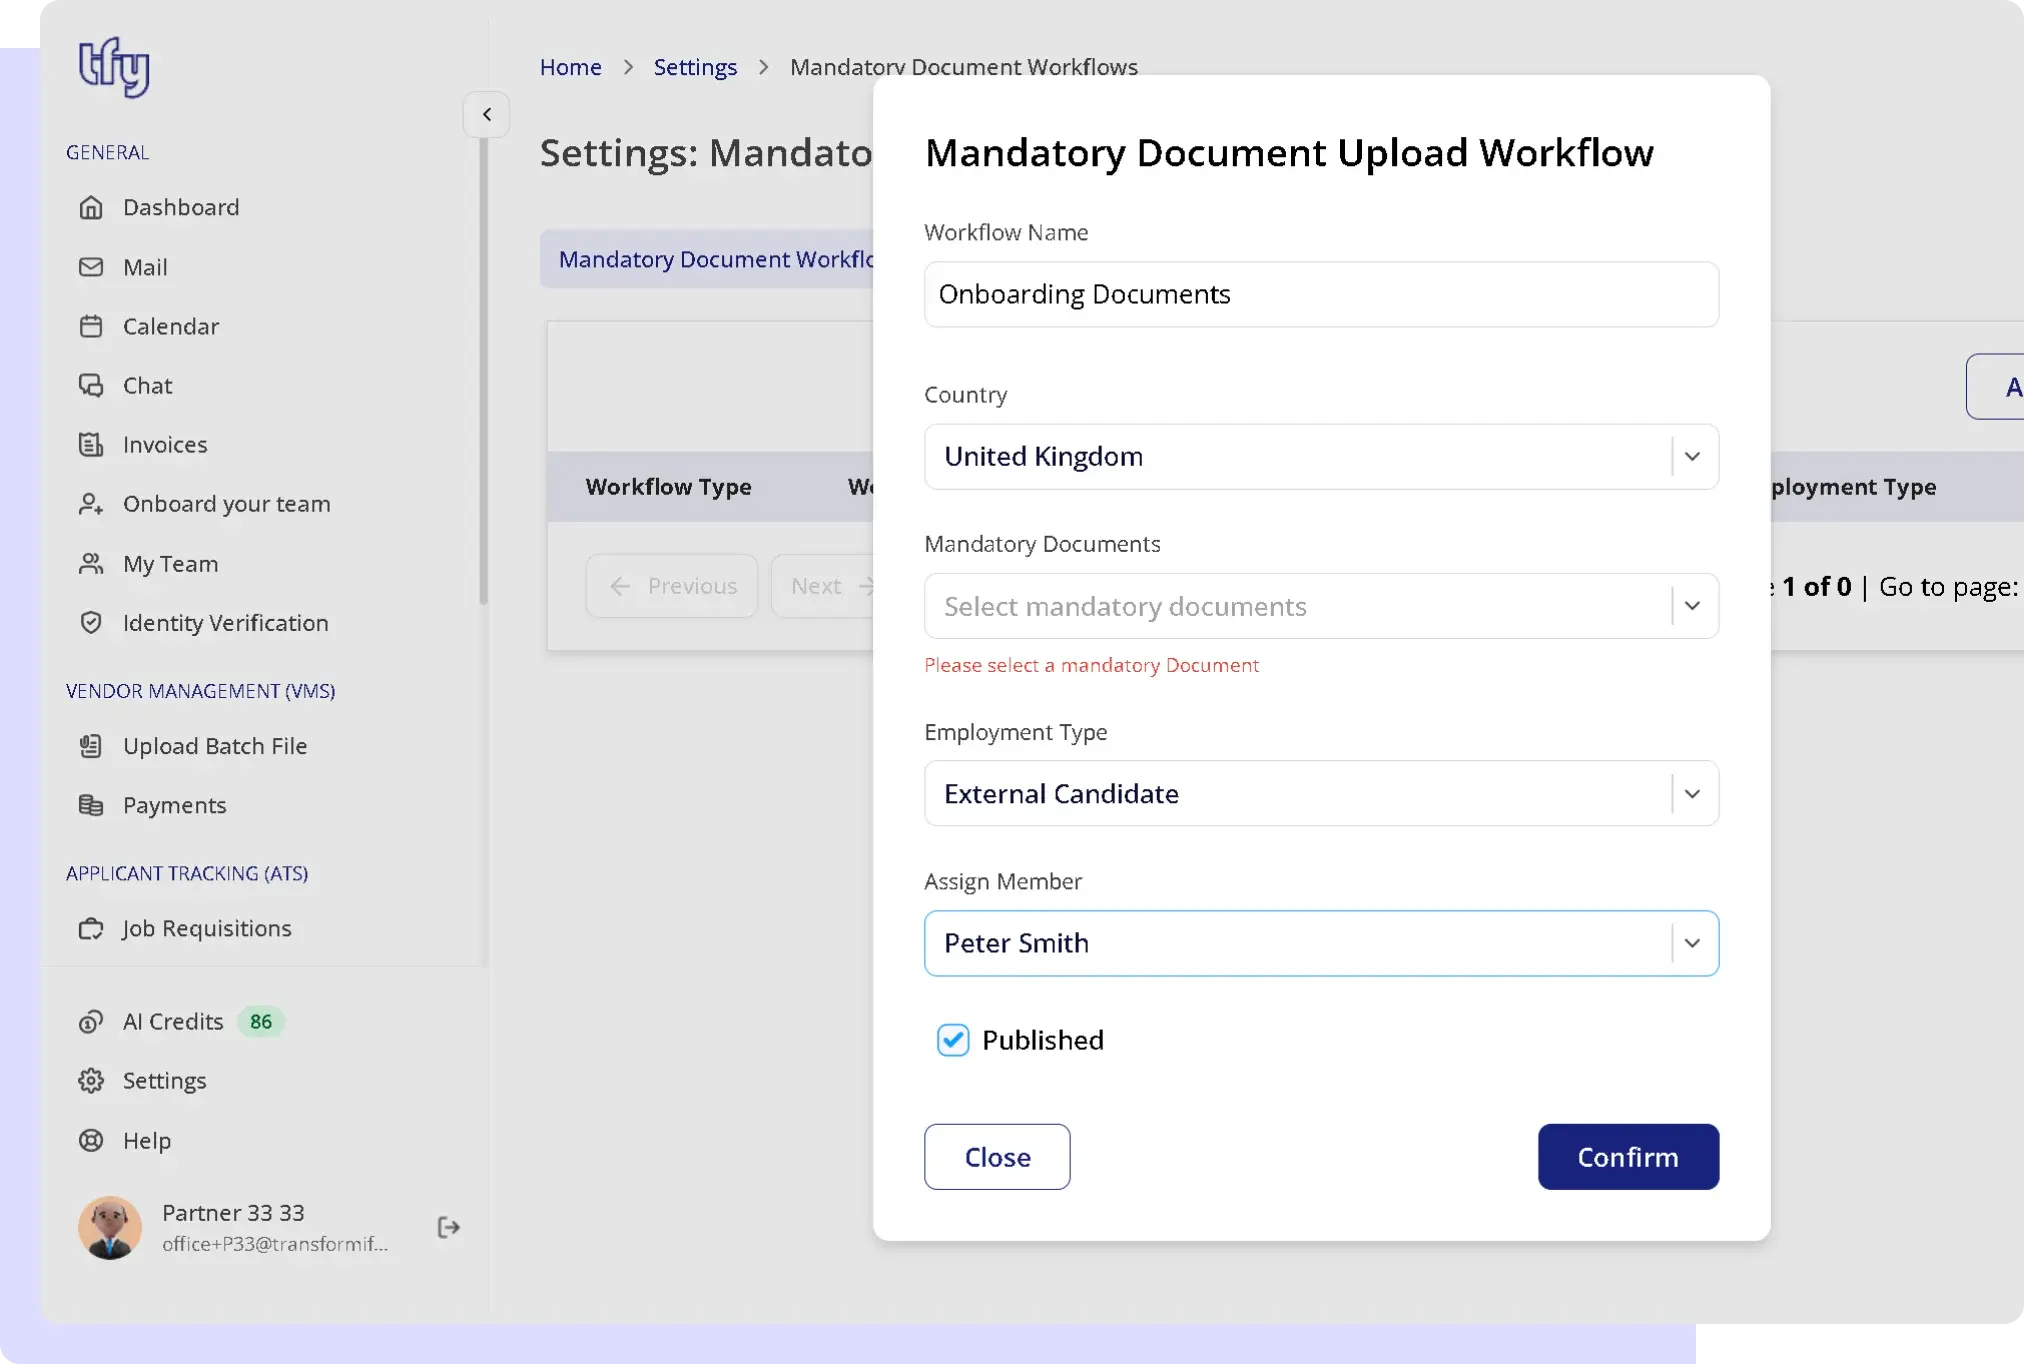
Task: Click the Chat bubbles icon
Action: tap(91, 385)
